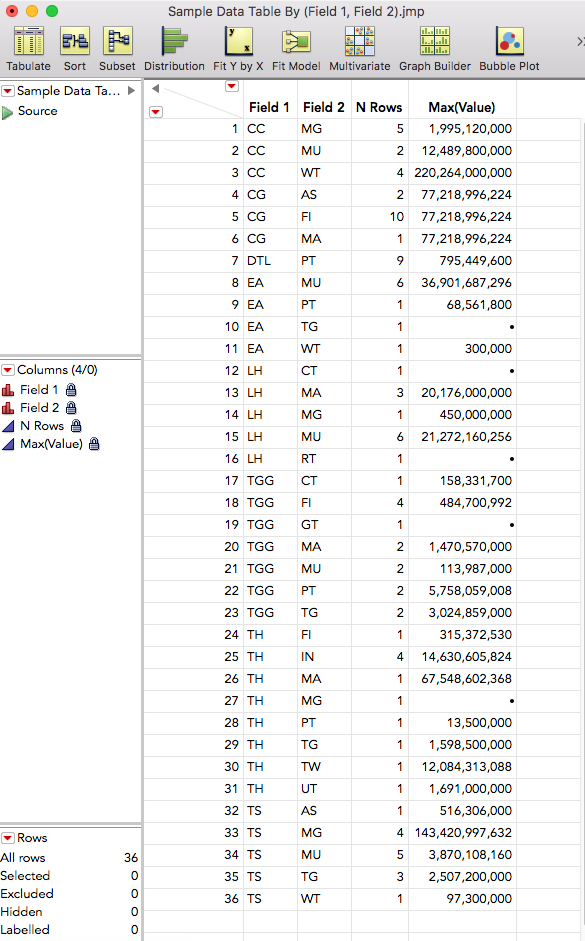Select row number 13 in the table

[232, 392]
